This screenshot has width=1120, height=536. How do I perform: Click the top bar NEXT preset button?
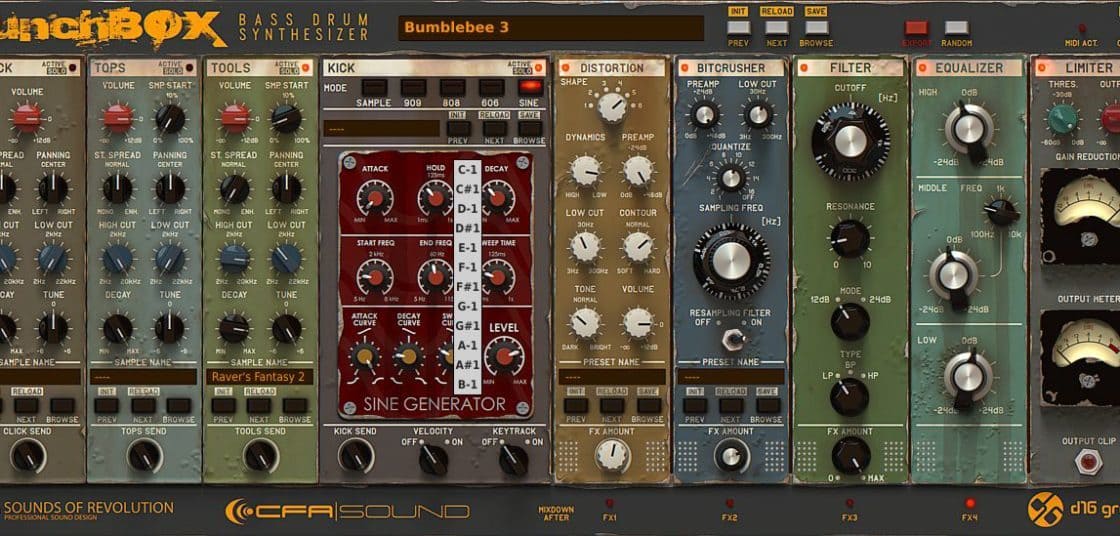click(776, 28)
